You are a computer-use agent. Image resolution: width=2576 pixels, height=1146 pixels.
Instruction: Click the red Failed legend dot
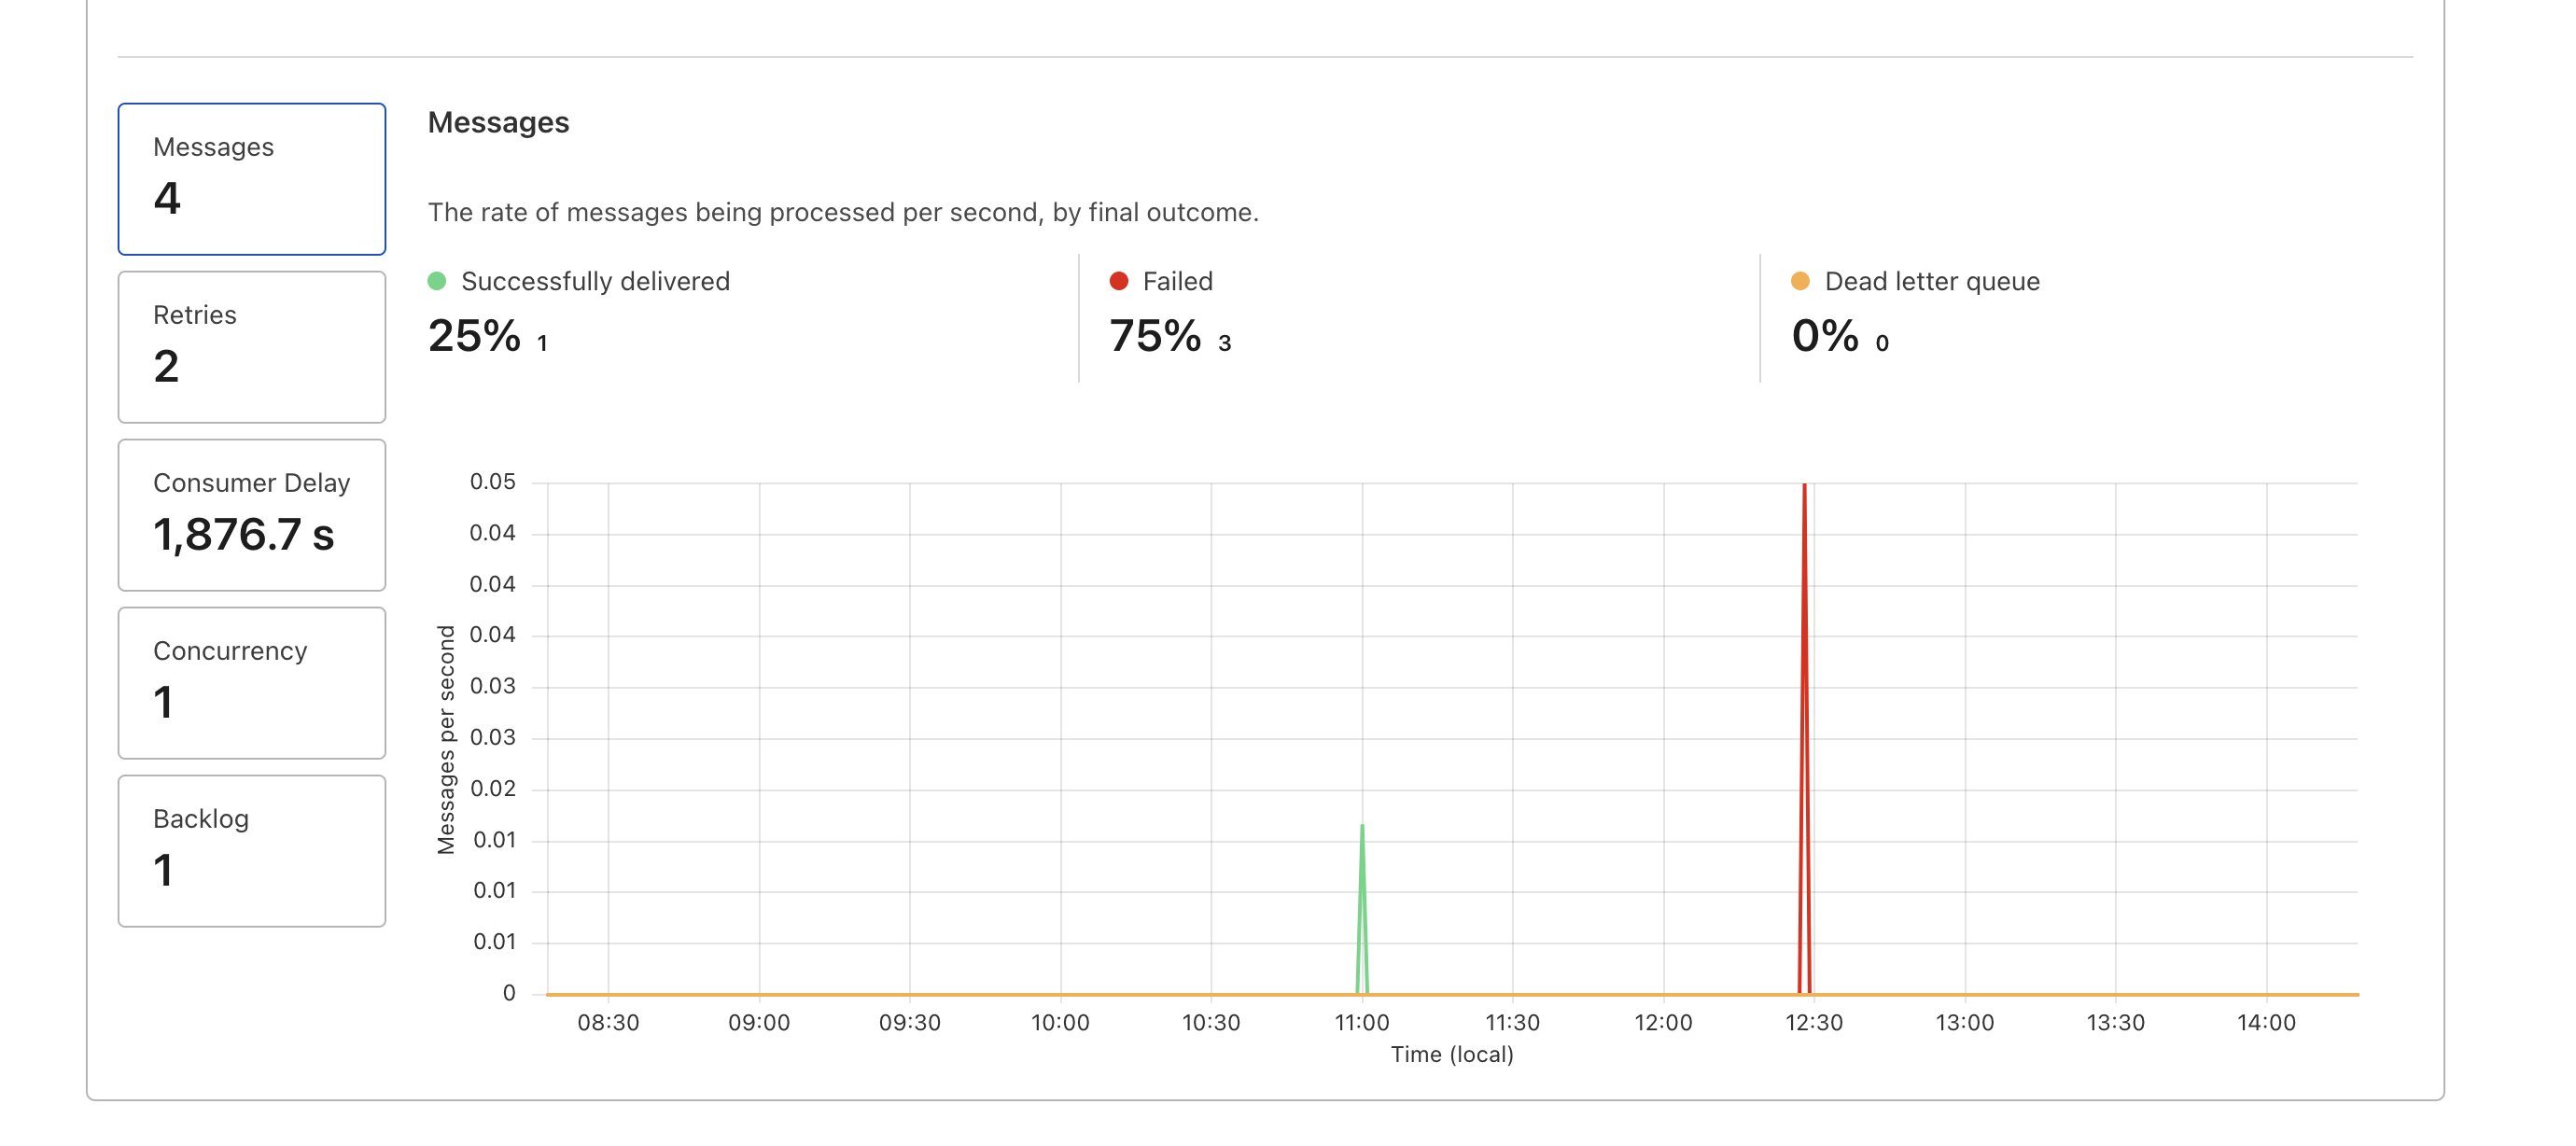pyautogui.click(x=1118, y=281)
